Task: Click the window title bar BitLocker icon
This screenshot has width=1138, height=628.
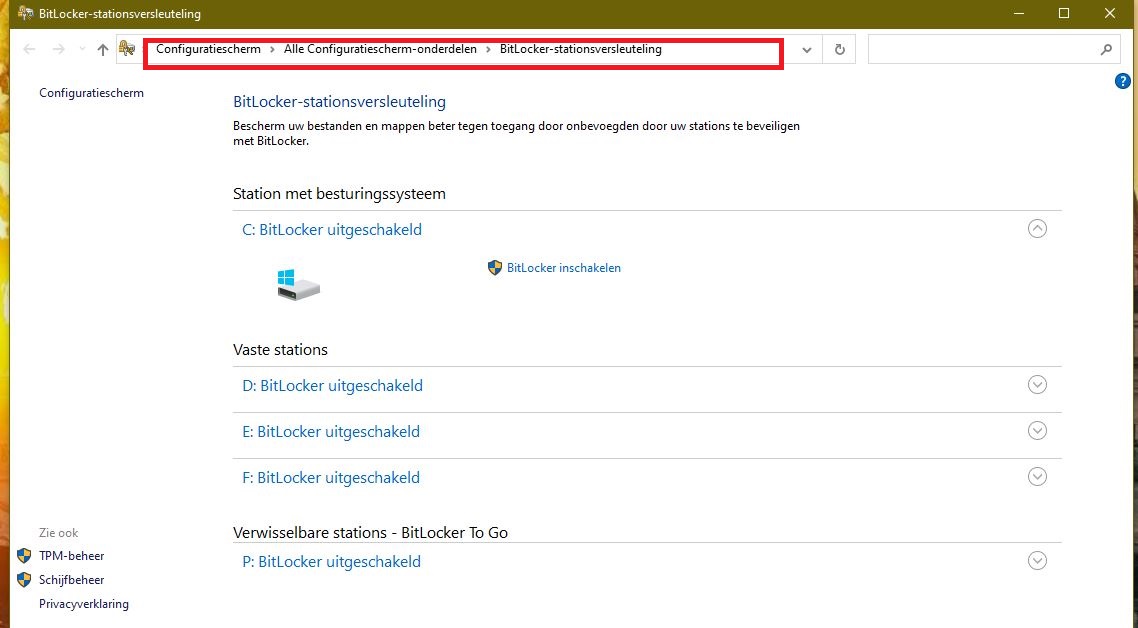Action: (25, 13)
